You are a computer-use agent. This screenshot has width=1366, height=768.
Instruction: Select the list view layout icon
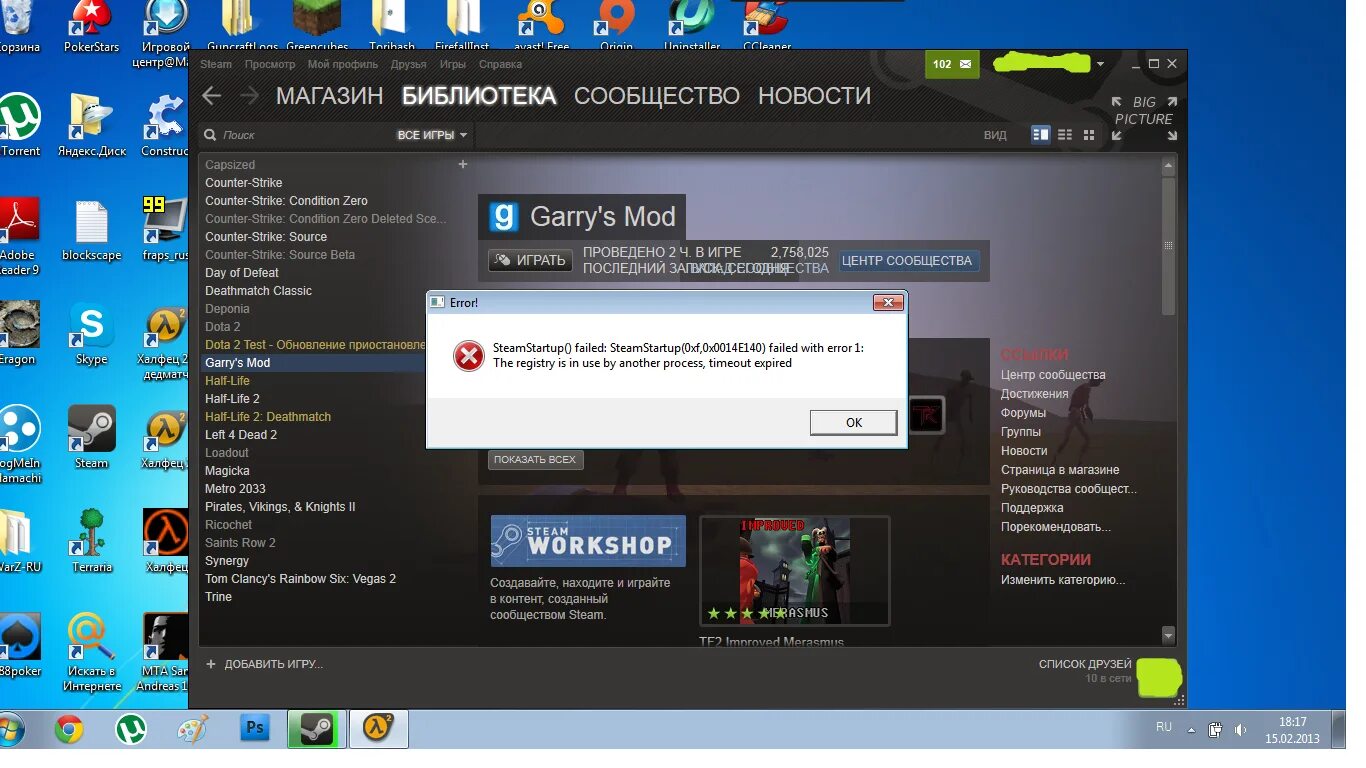(1065, 135)
